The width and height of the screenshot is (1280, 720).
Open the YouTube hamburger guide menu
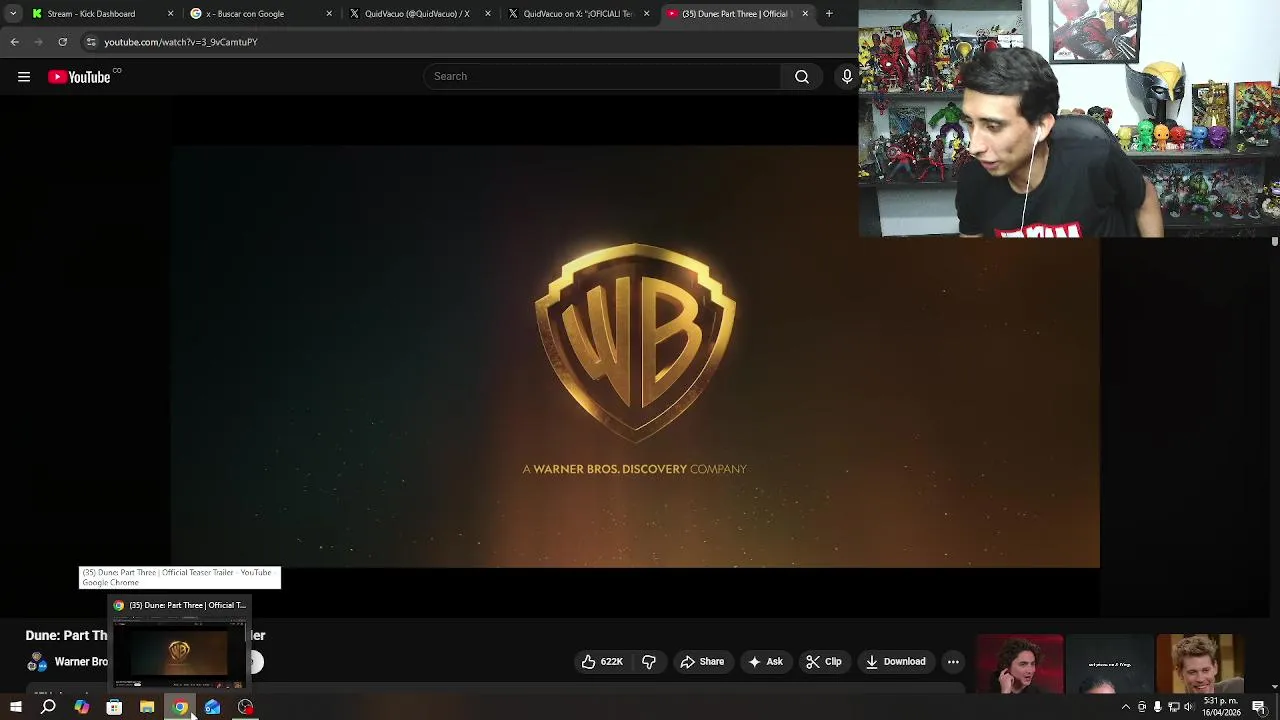tap(24, 77)
